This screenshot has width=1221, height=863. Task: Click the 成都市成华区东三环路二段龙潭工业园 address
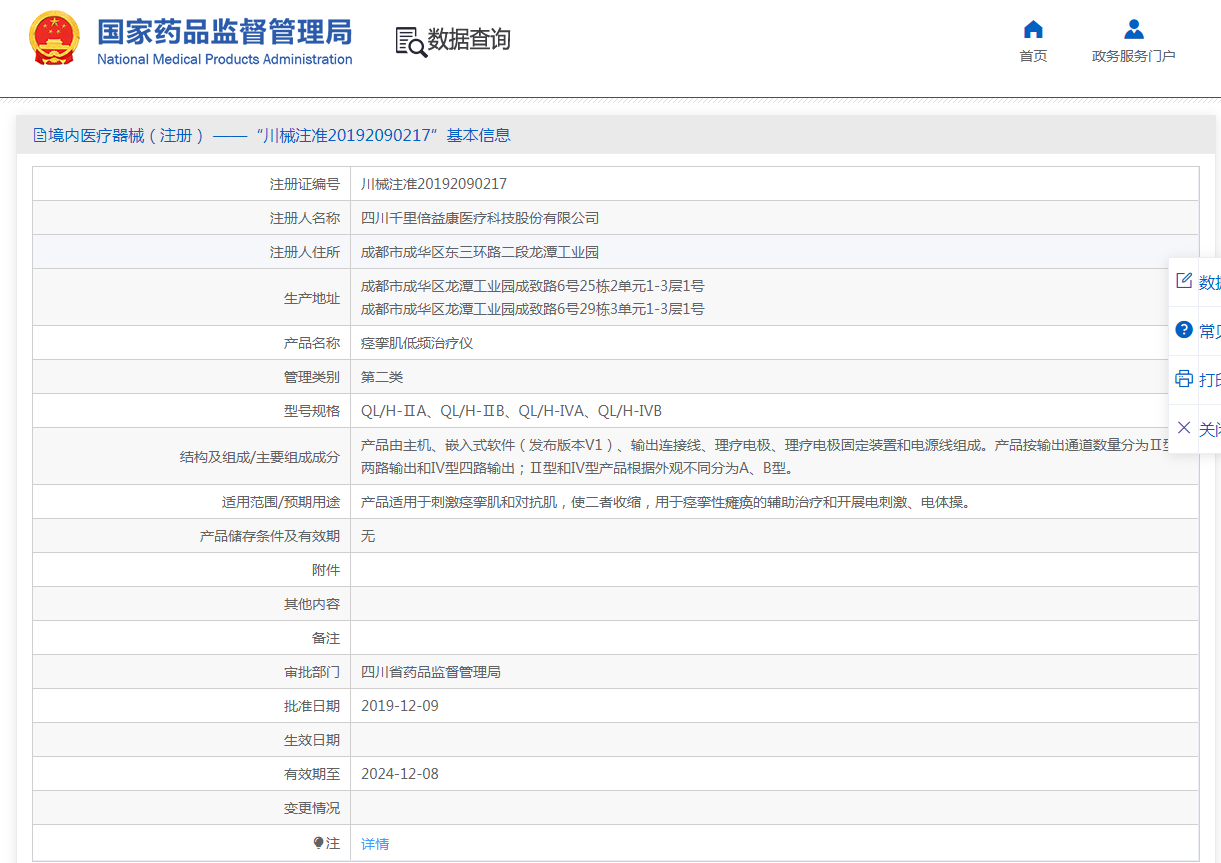tap(480, 252)
